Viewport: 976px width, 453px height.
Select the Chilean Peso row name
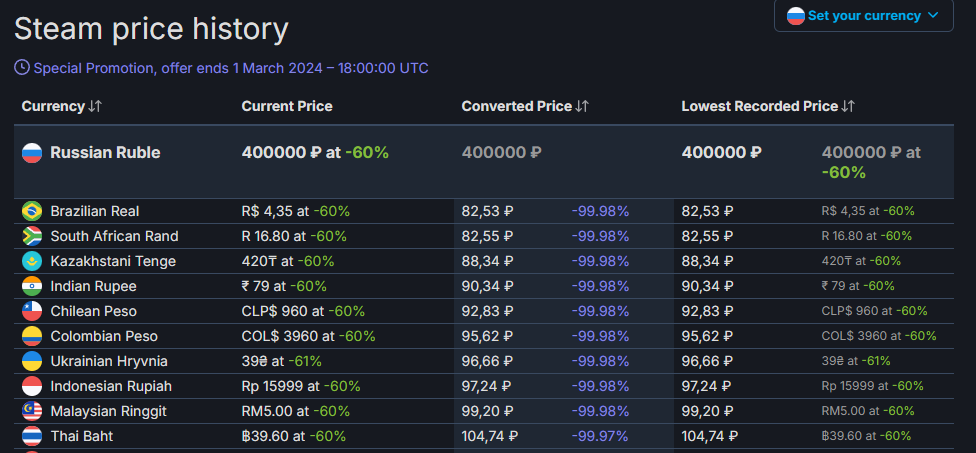pyautogui.click(x=93, y=311)
